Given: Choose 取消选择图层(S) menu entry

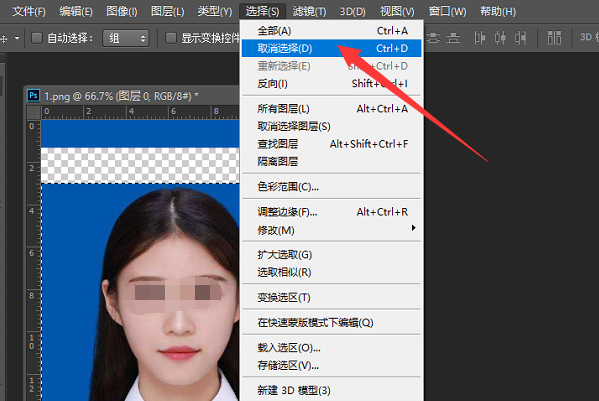Looking at the screenshot, I should point(332,126).
